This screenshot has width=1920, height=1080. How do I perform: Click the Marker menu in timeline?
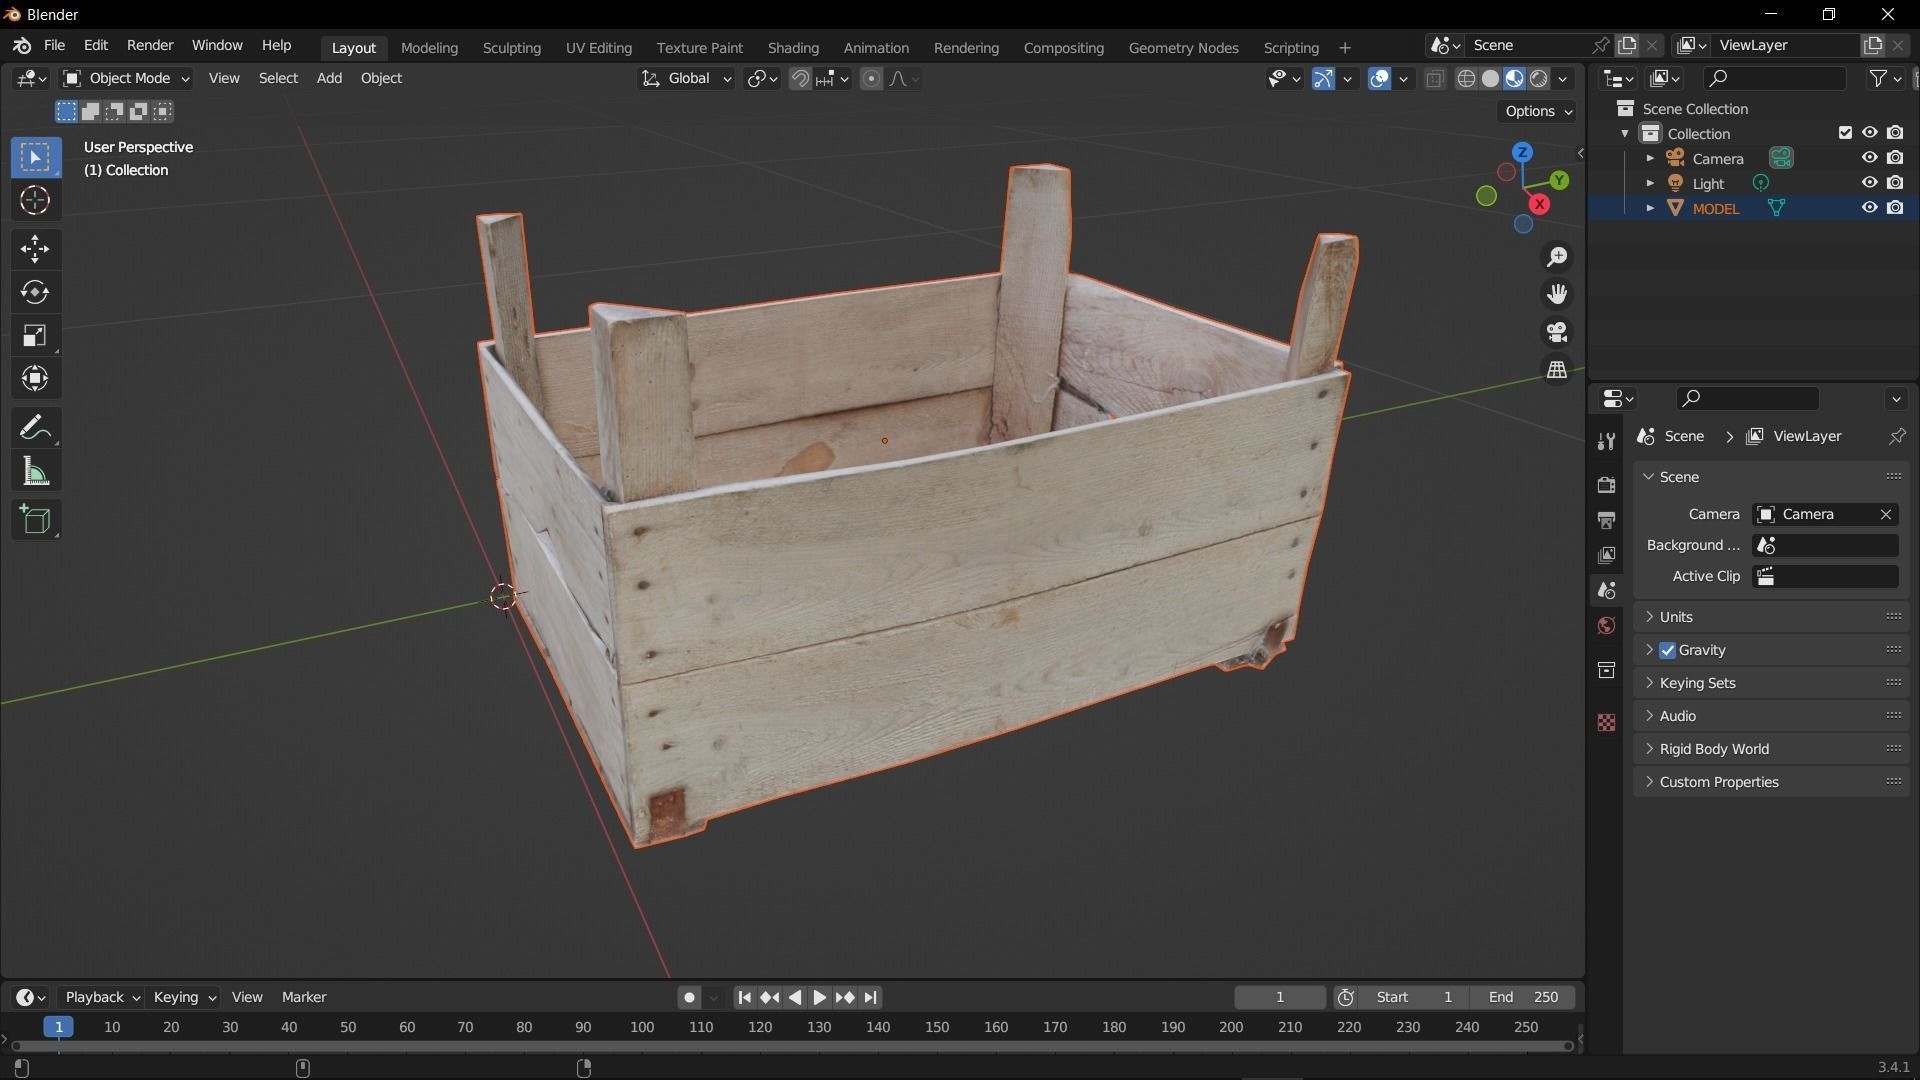(x=304, y=997)
